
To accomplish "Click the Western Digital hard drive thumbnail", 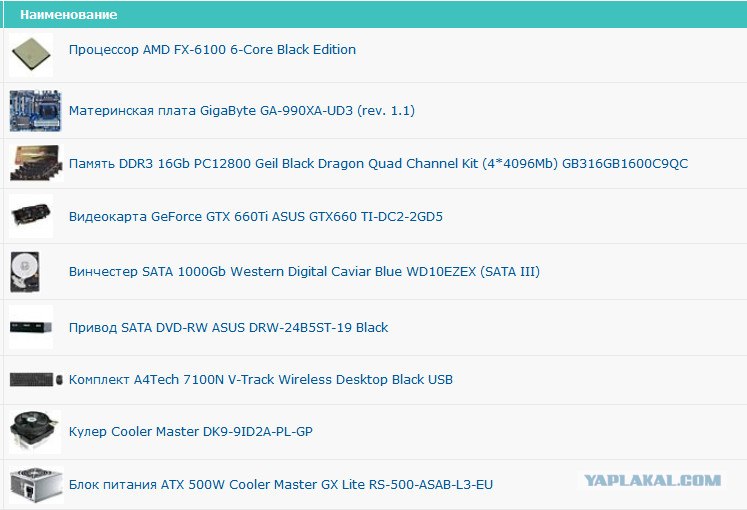I will pos(24,271).
